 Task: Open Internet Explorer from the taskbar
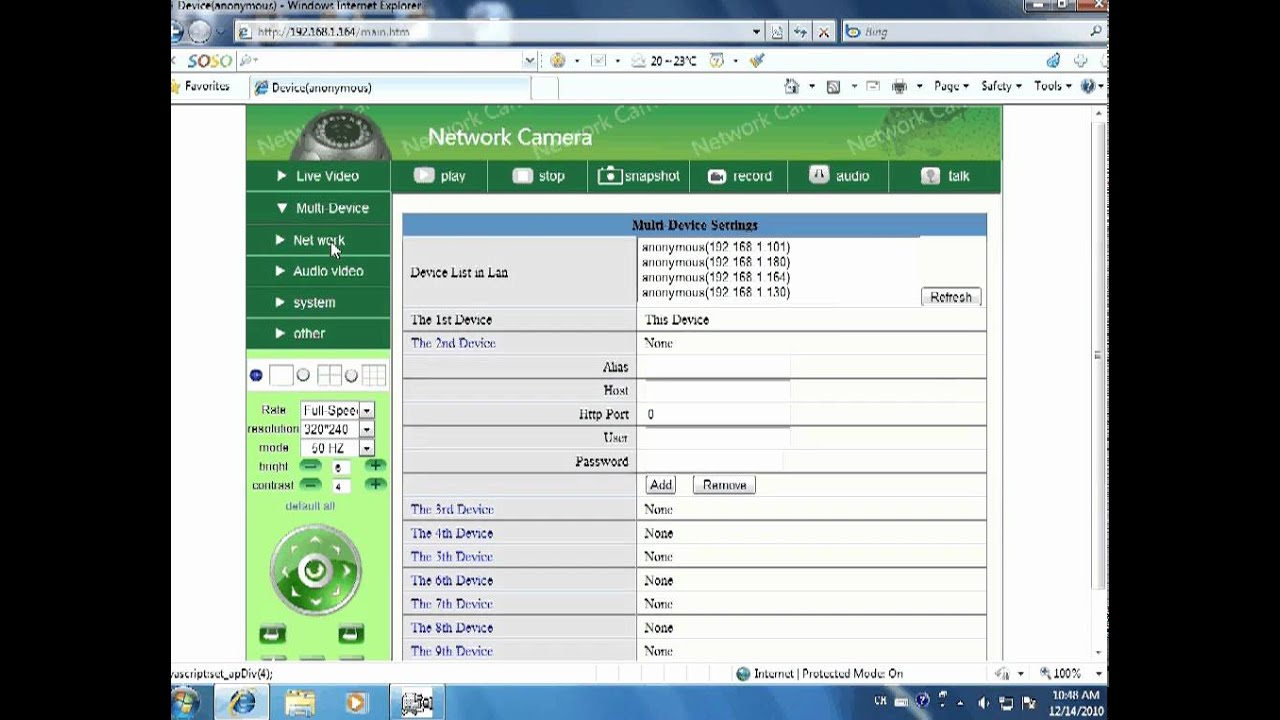[x=243, y=703]
